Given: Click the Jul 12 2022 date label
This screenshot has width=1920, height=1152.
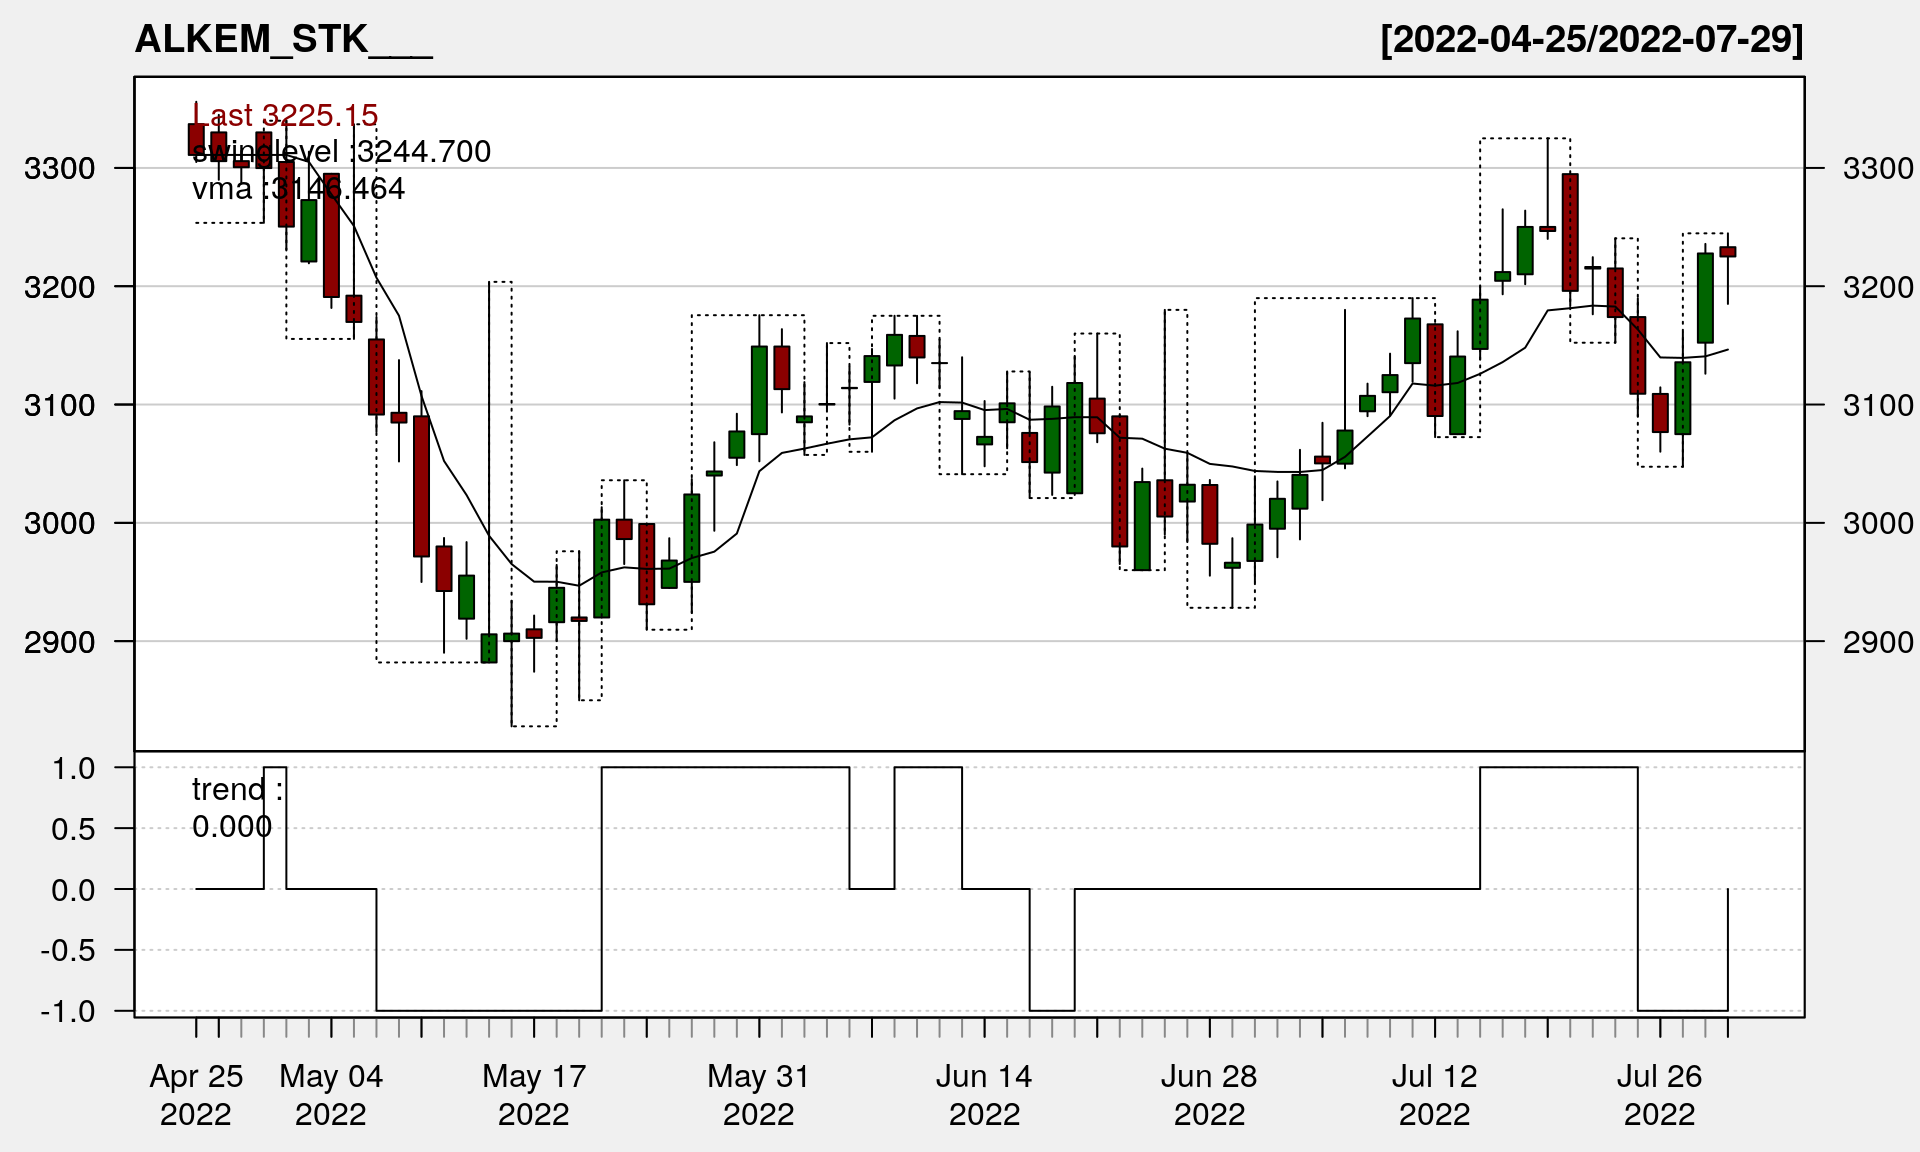Looking at the screenshot, I should point(1434,1095).
